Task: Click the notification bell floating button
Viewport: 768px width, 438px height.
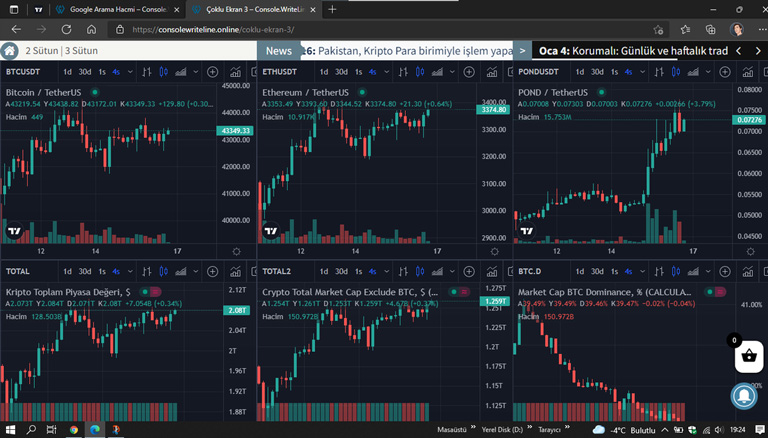Action: coord(744,396)
